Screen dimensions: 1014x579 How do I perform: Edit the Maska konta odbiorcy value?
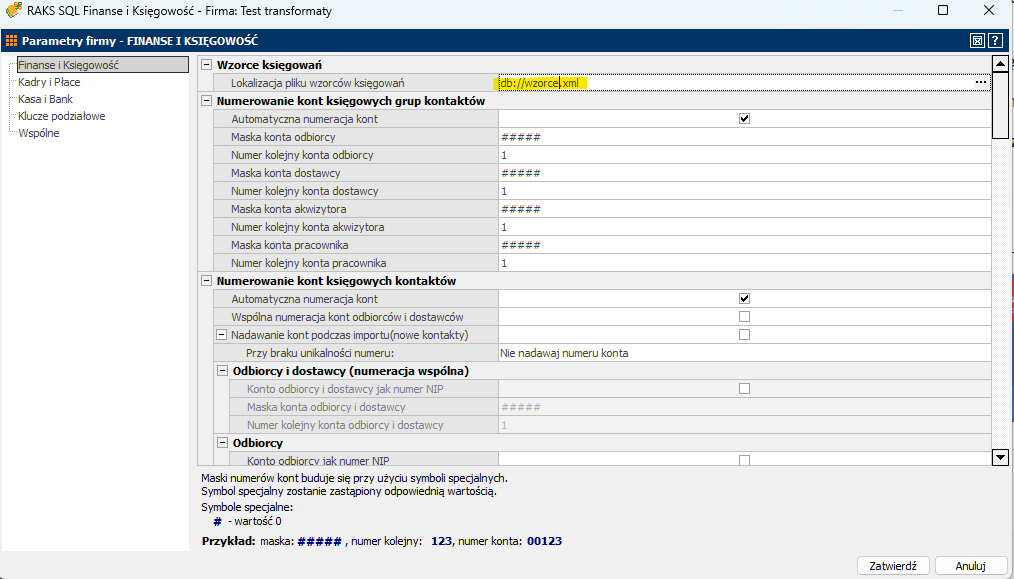[x=744, y=137]
